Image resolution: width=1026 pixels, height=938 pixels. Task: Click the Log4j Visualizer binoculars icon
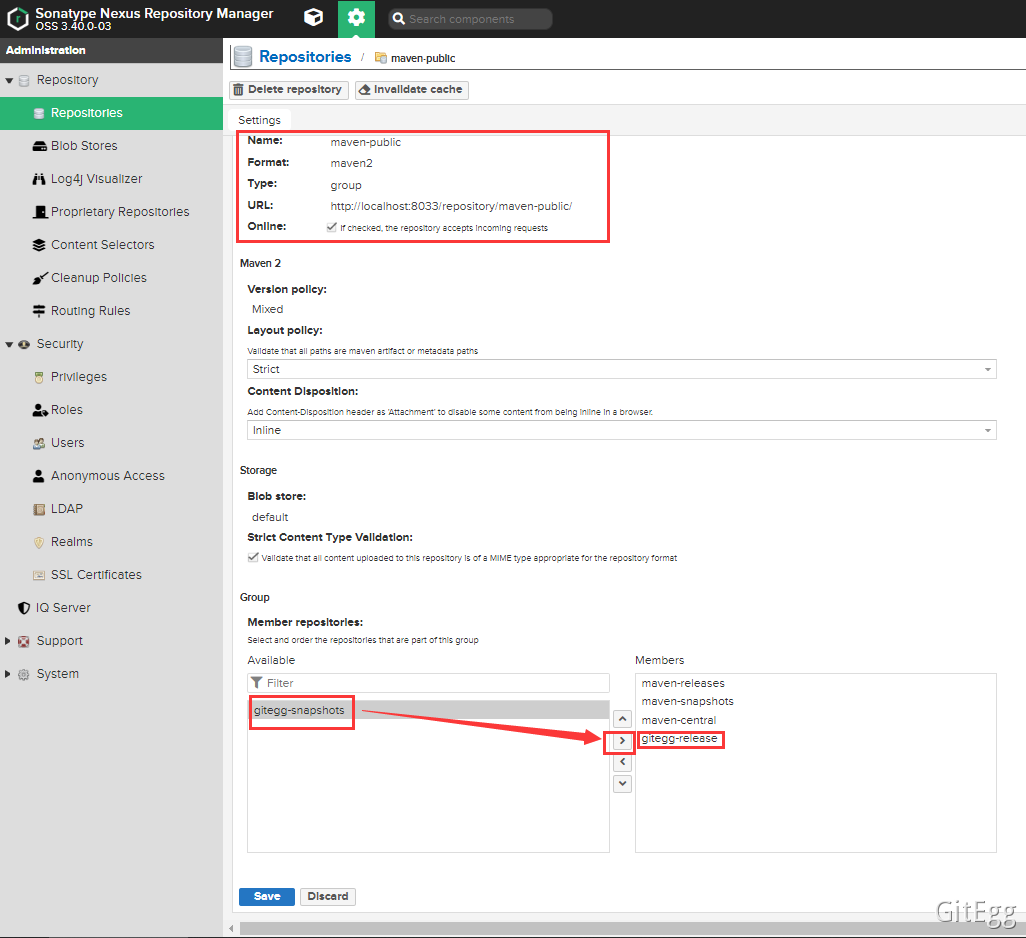(x=39, y=179)
